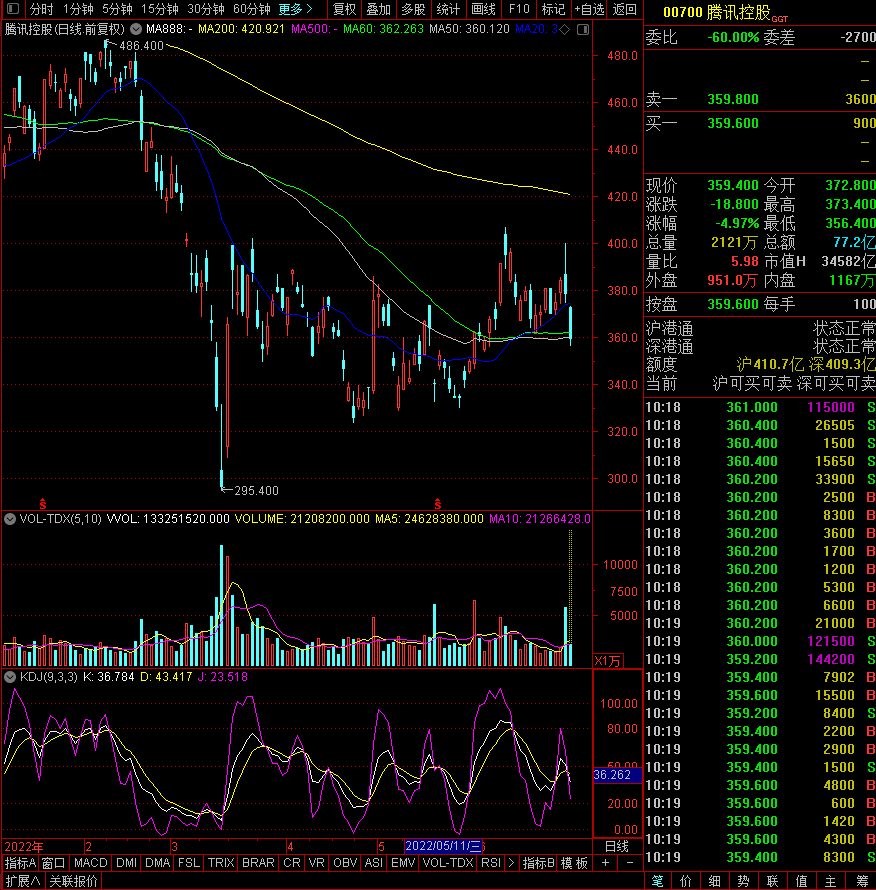
Task: Open 统计 statistics
Action: (448, 9)
